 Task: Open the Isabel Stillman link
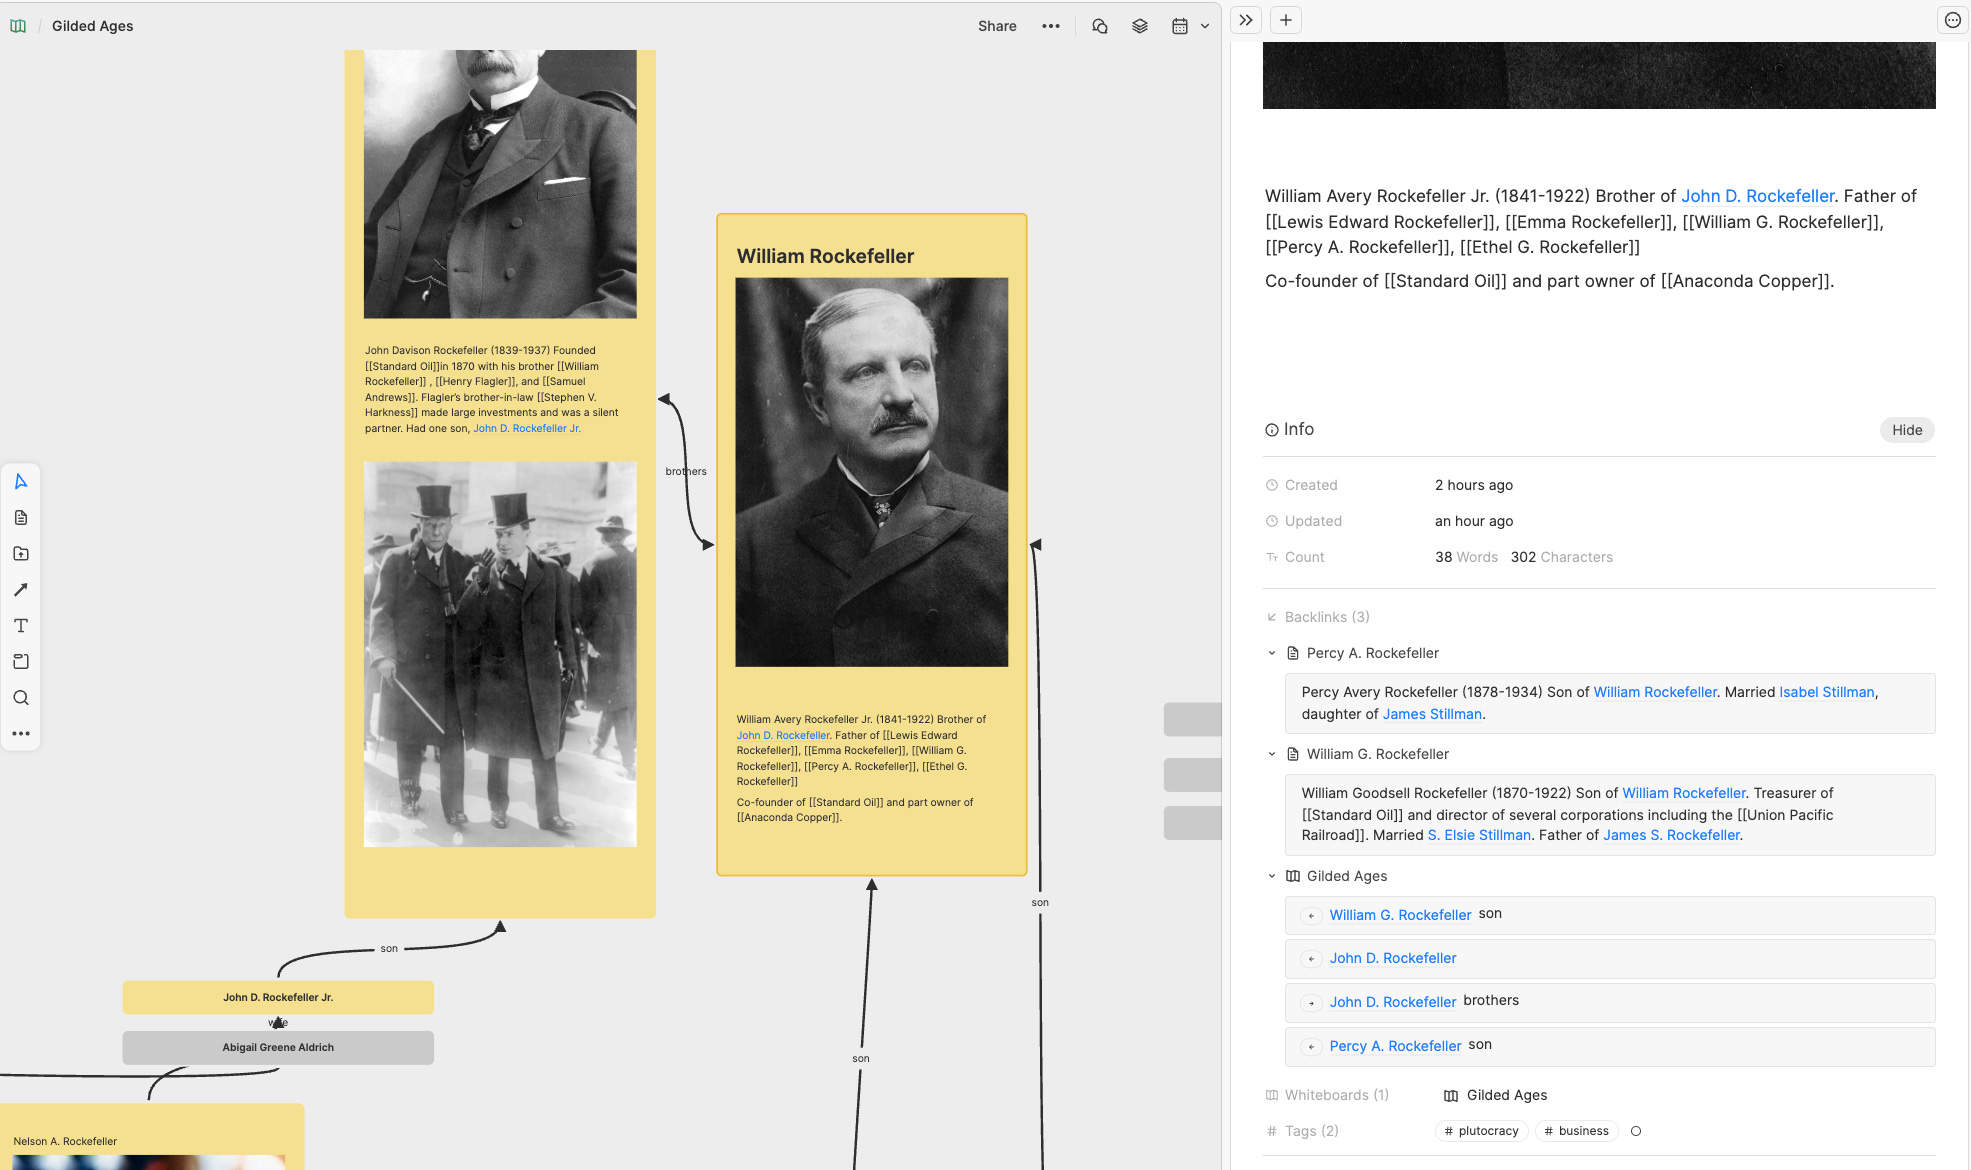coord(1826,692)
